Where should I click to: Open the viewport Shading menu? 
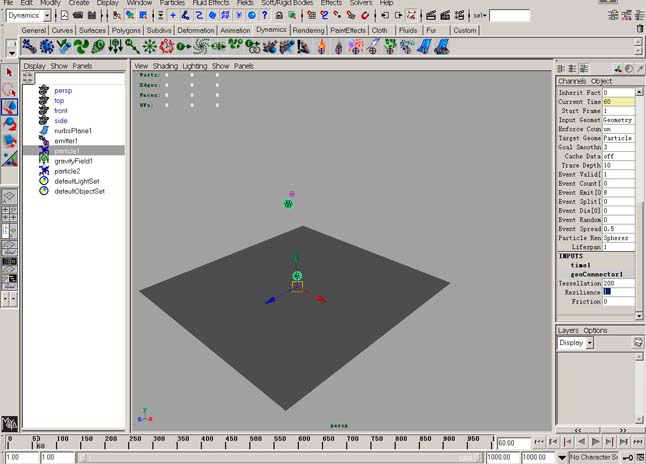coord(165,66)
